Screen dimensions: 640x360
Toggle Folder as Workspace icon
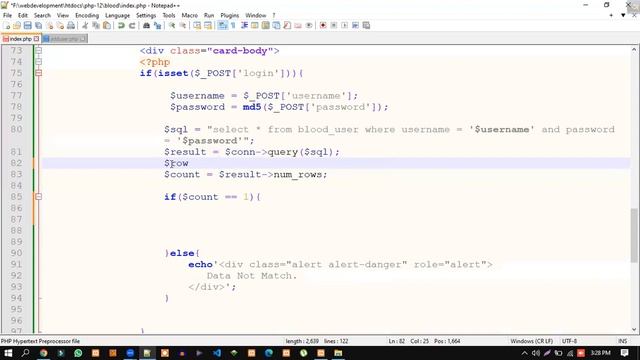[298, 26]
